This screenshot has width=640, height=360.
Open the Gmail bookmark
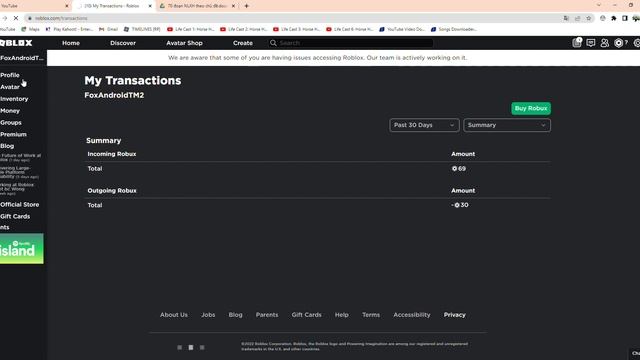pos(109,29)
